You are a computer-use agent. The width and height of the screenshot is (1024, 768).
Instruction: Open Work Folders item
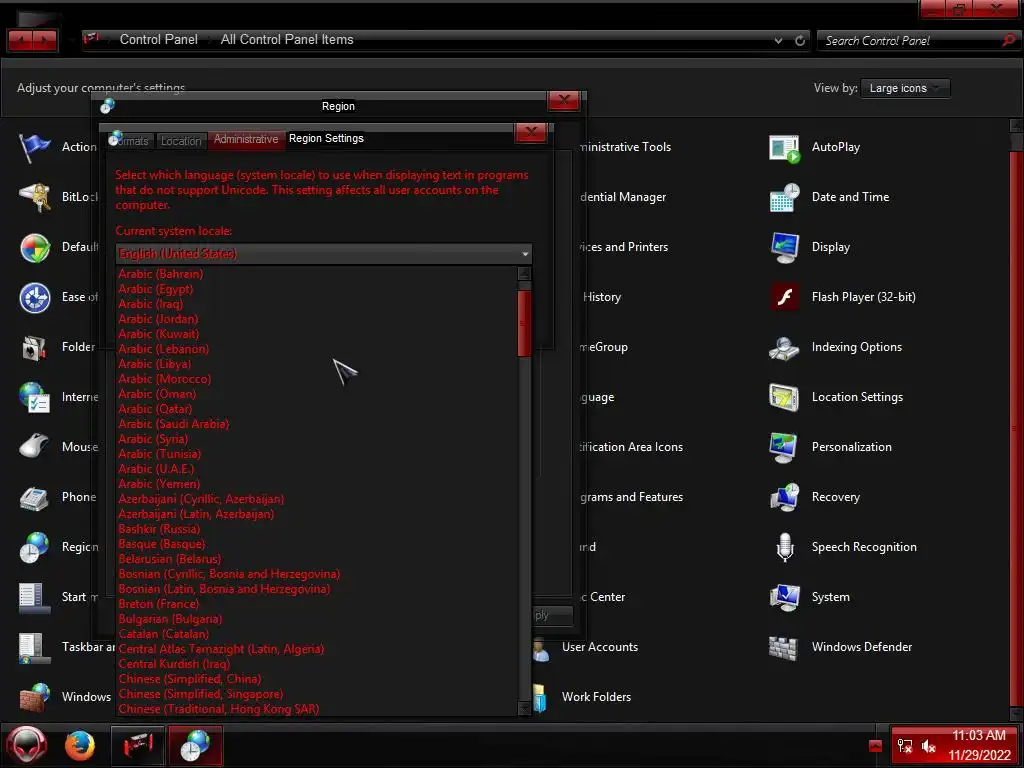pyautogui.click(x=596, y=697)
